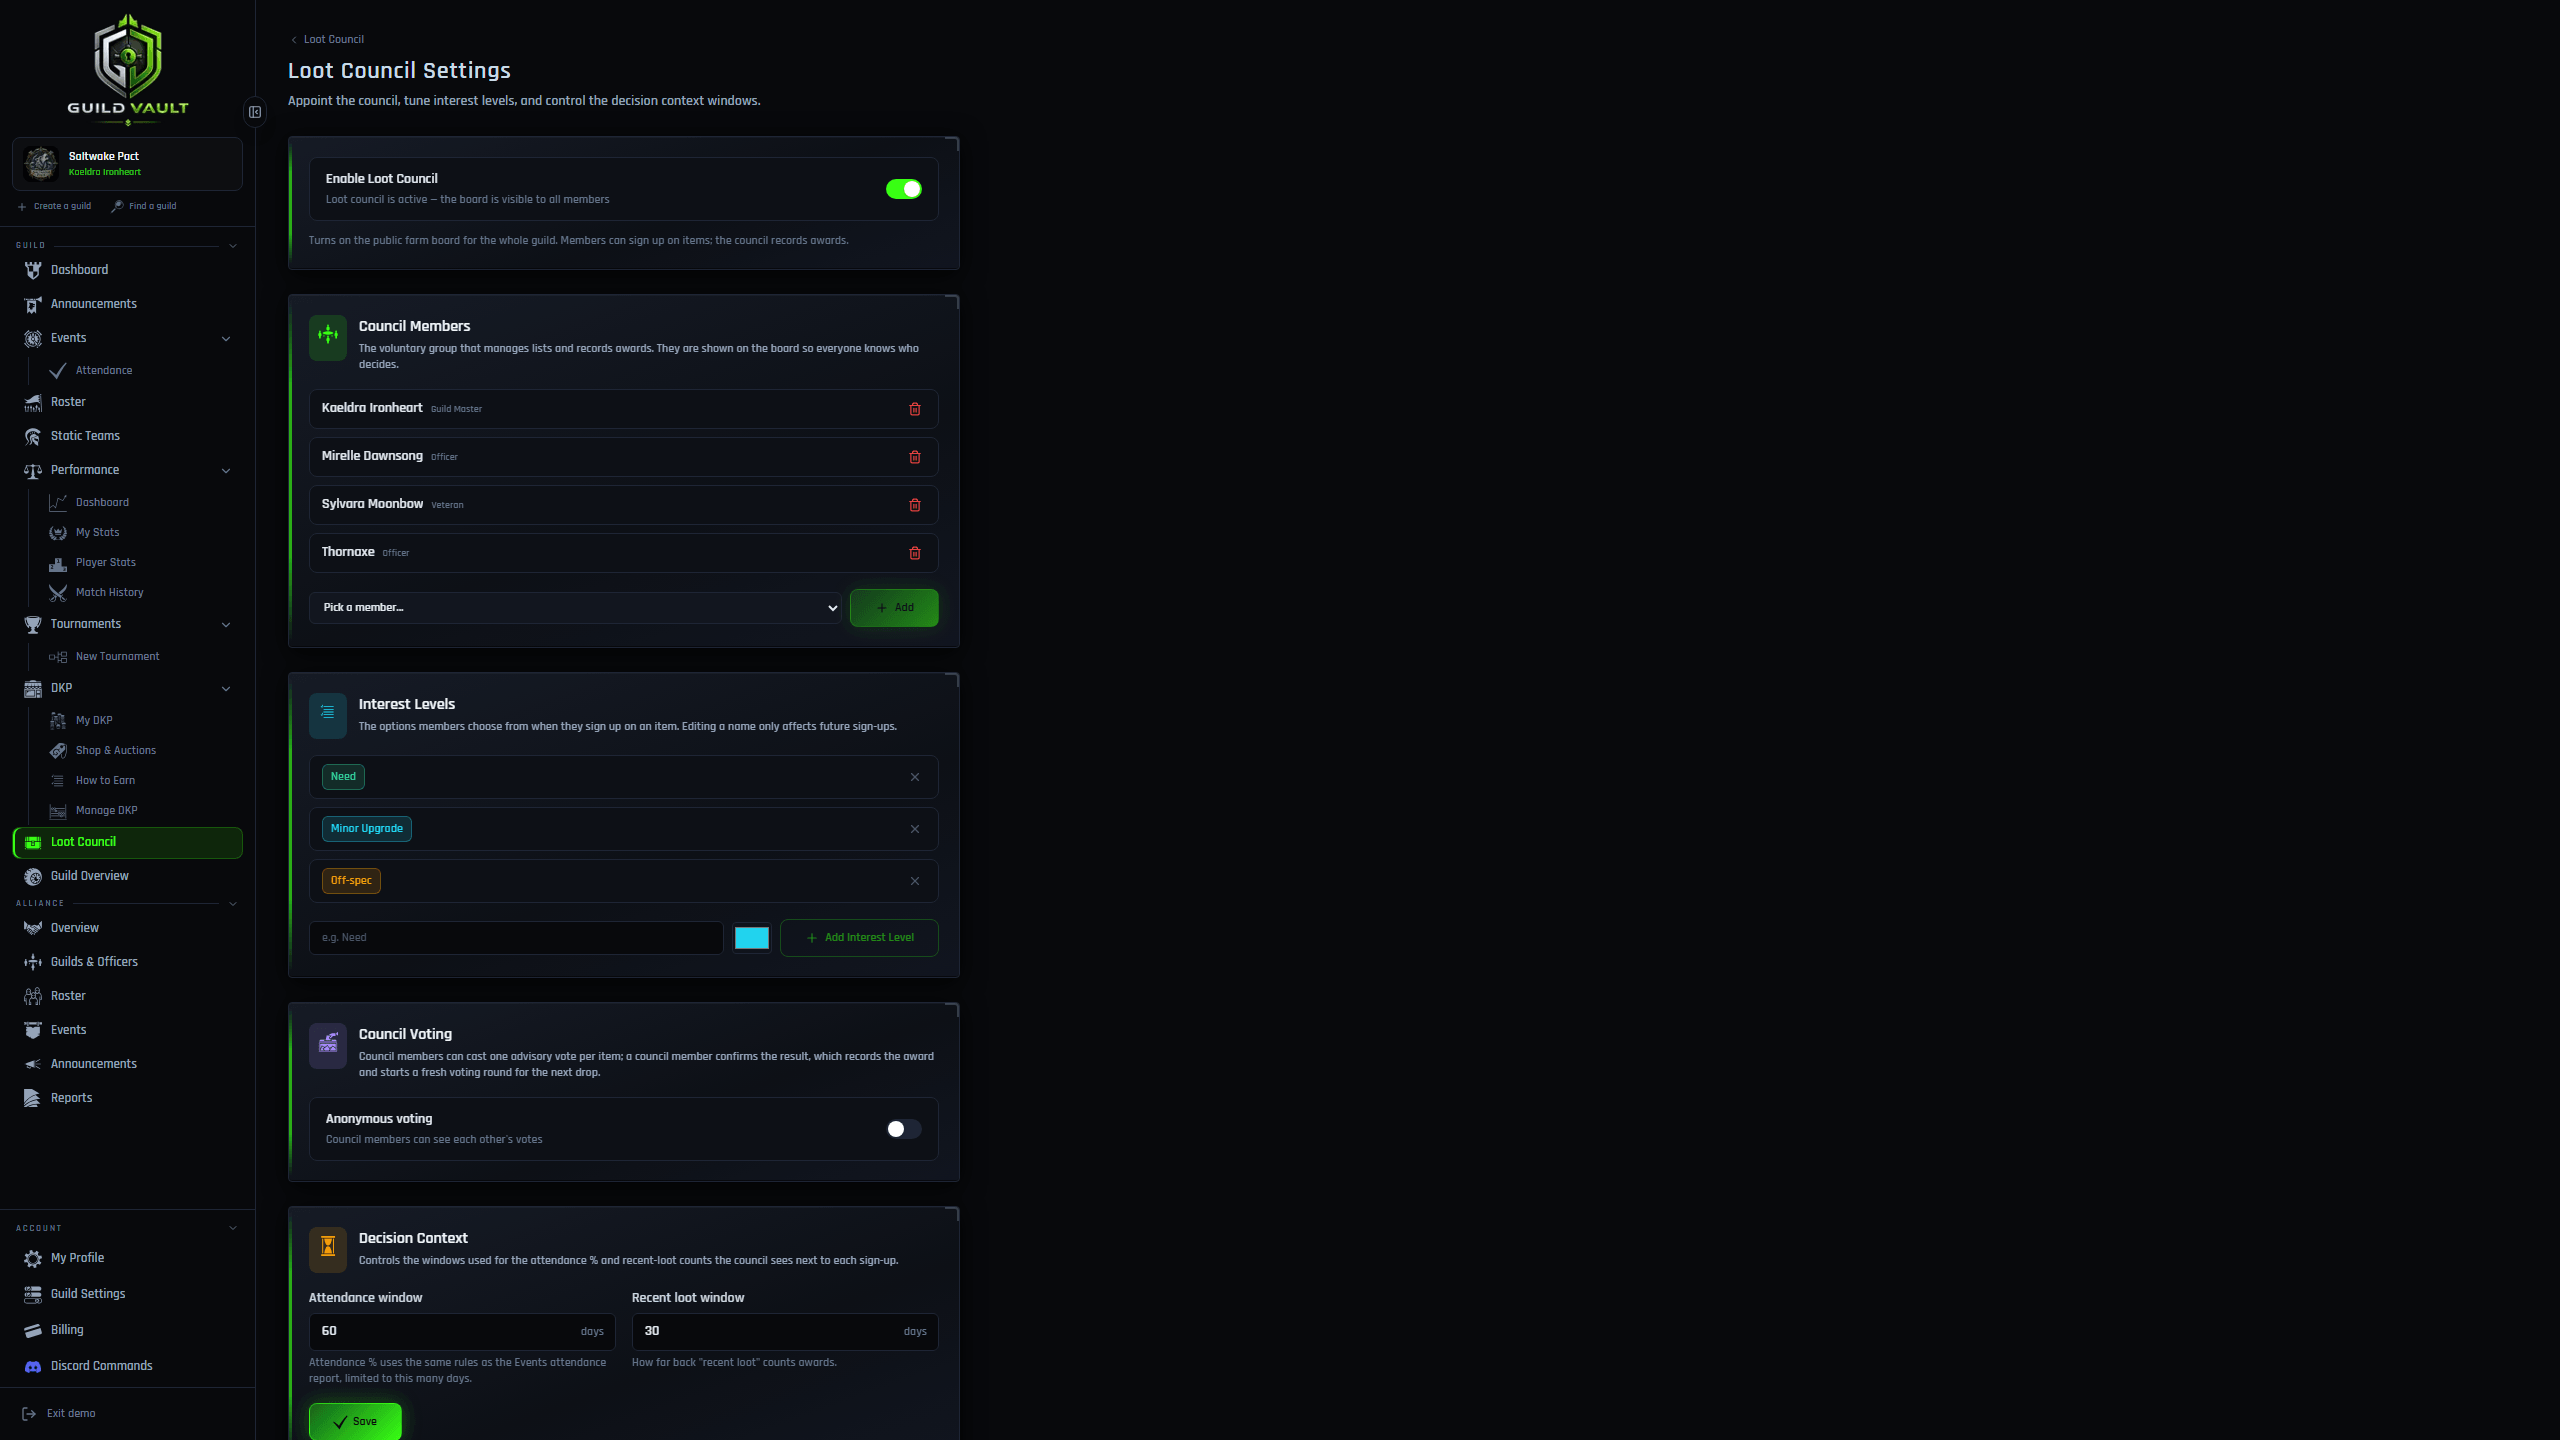
Task: Remove Thornaxe using trash icon
Action: pos(914,553)
